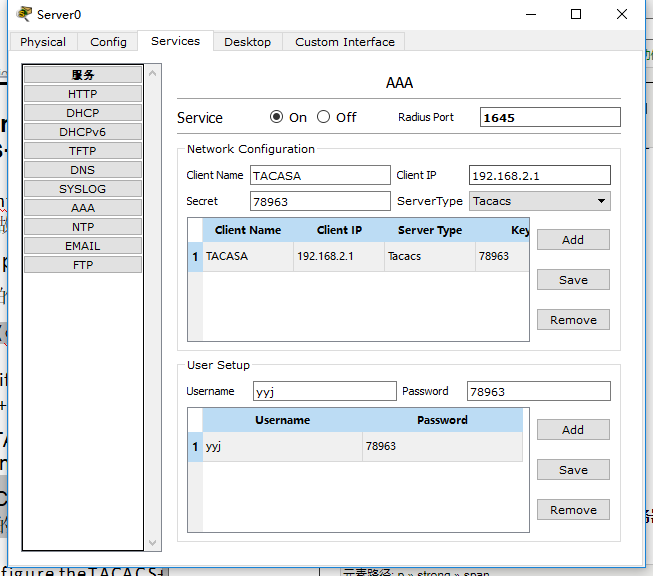
Task: Switch to the Physical tab
Action: tap(43, 42)
